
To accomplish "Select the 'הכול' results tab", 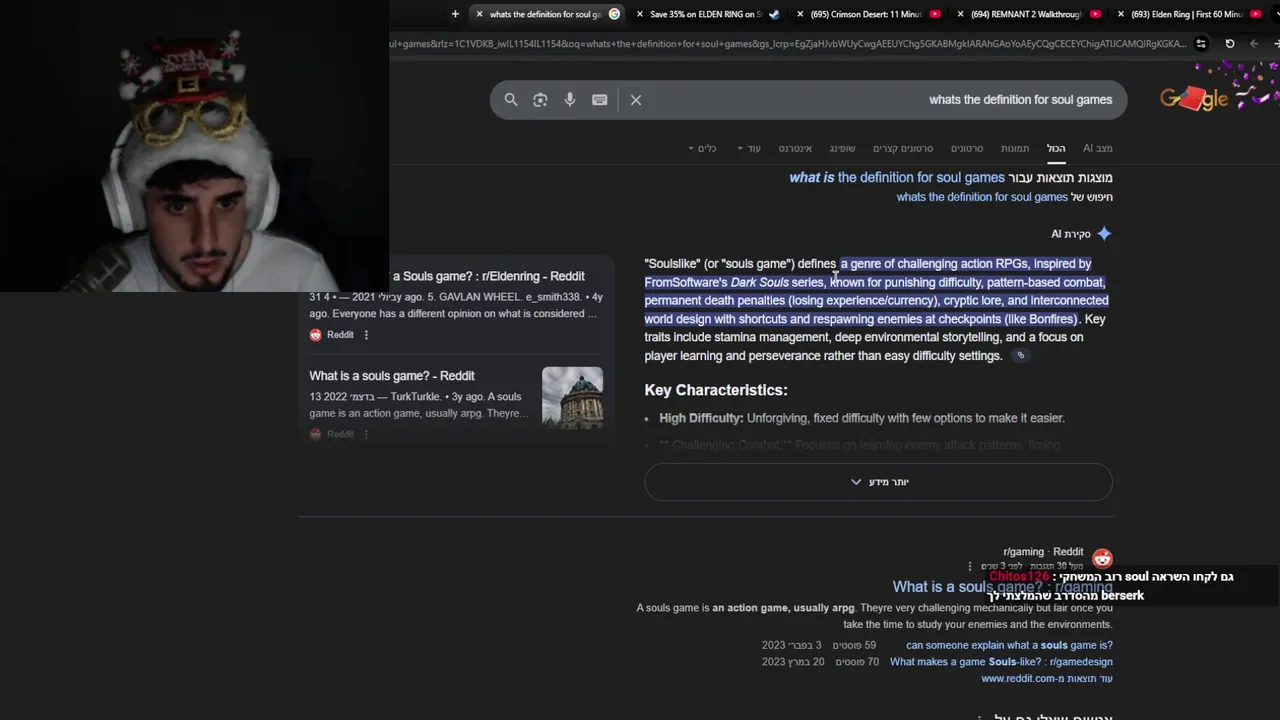I will click(x=1056, y=148).
